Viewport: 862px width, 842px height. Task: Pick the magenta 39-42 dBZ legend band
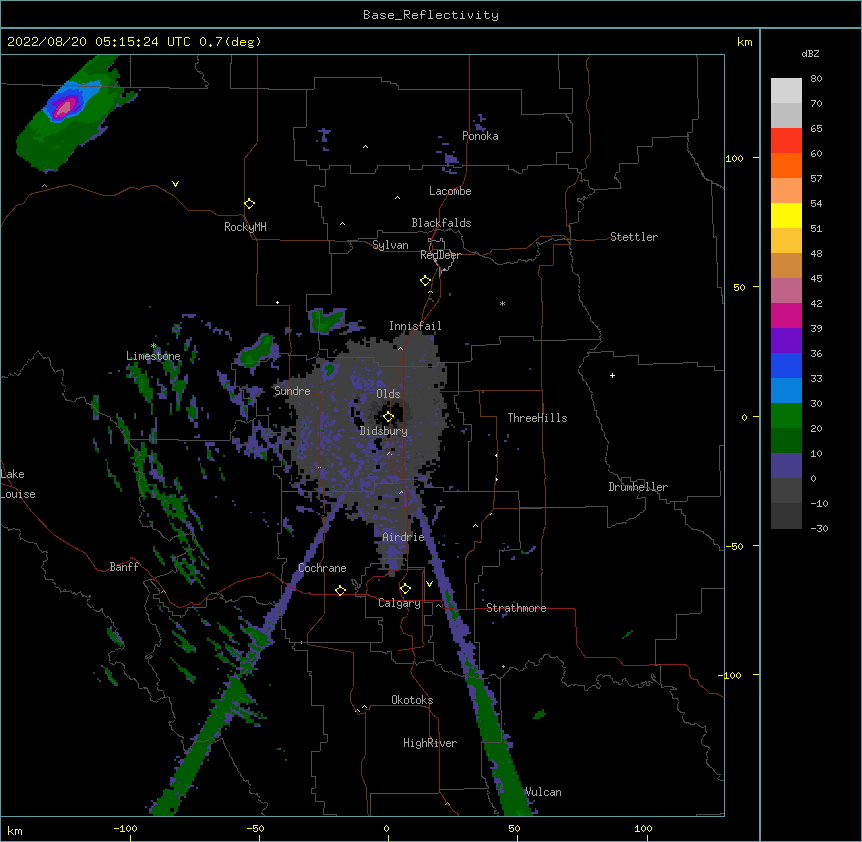pos(786,315)
